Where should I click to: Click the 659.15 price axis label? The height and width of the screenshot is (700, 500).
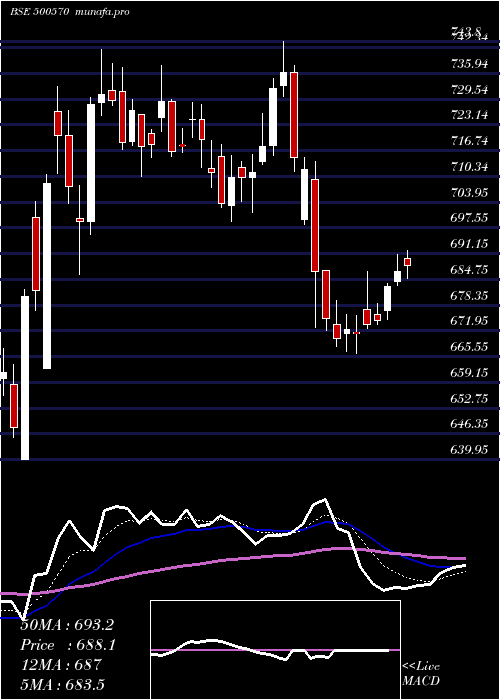pos(469,373)
